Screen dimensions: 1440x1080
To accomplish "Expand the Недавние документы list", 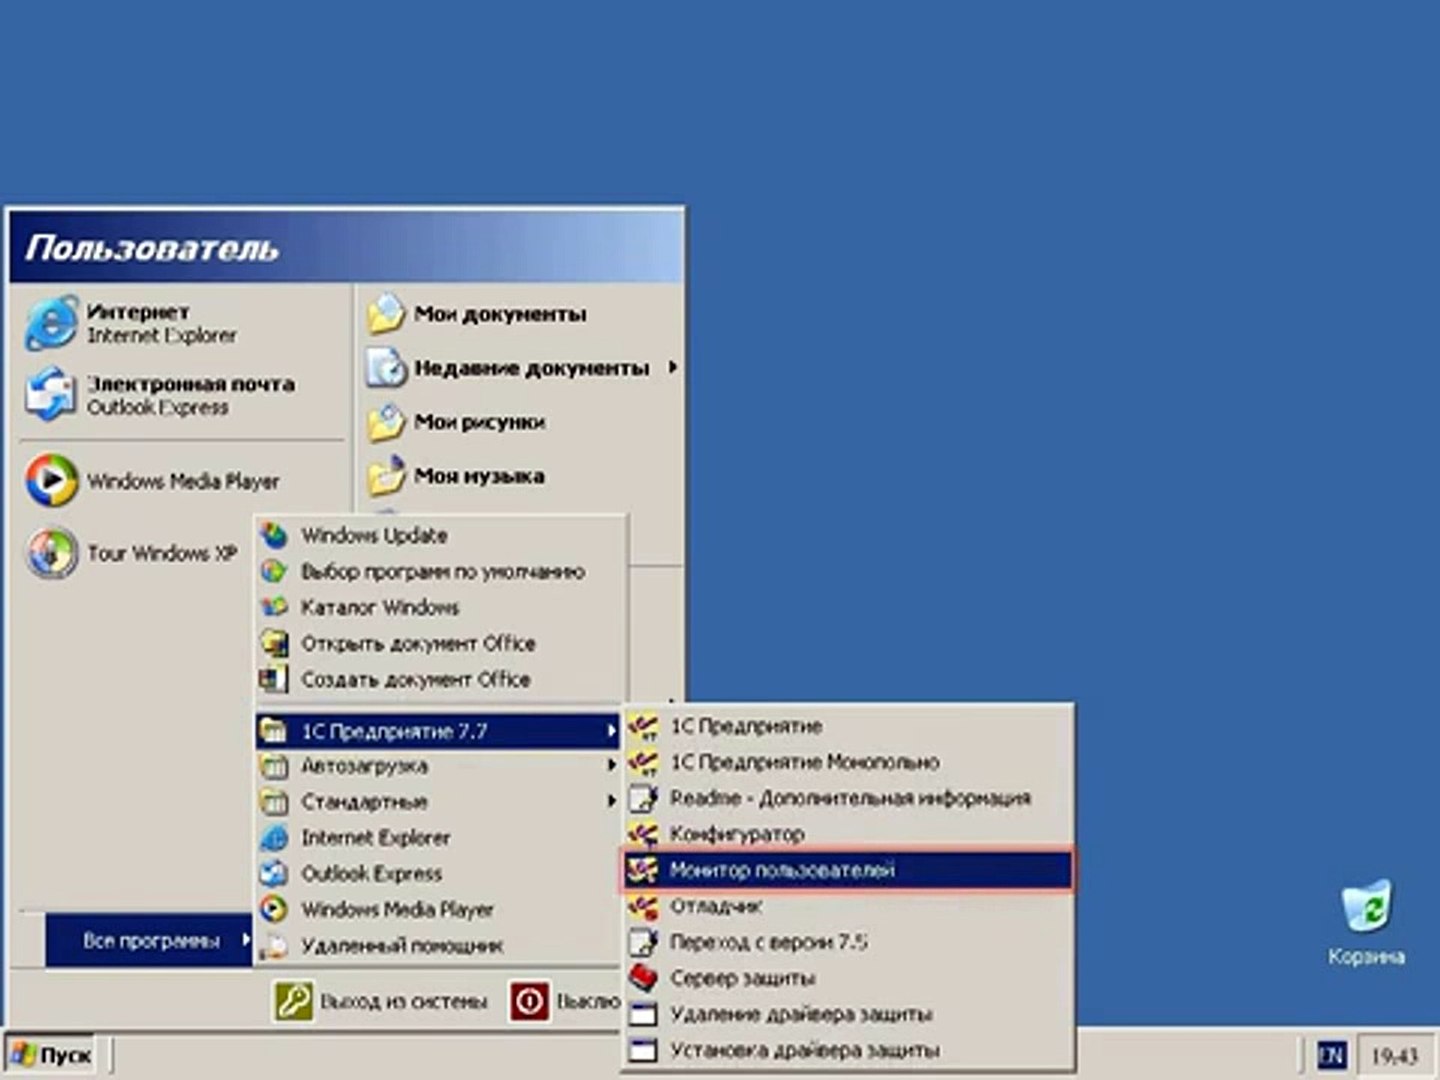I will pyautogui.click(x=520, y=368).
